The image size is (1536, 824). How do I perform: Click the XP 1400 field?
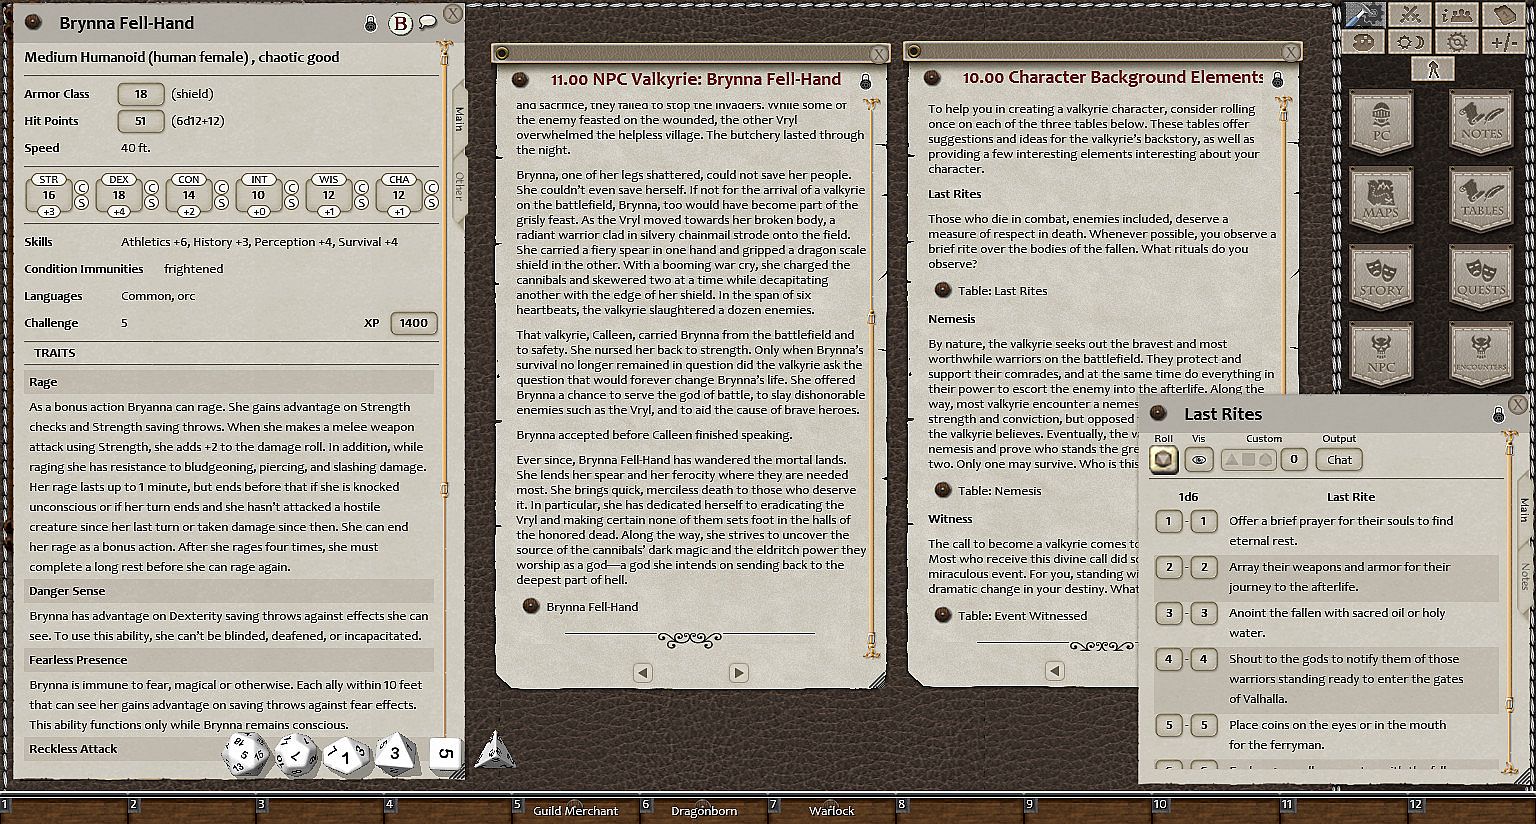(x=414, y=323)
